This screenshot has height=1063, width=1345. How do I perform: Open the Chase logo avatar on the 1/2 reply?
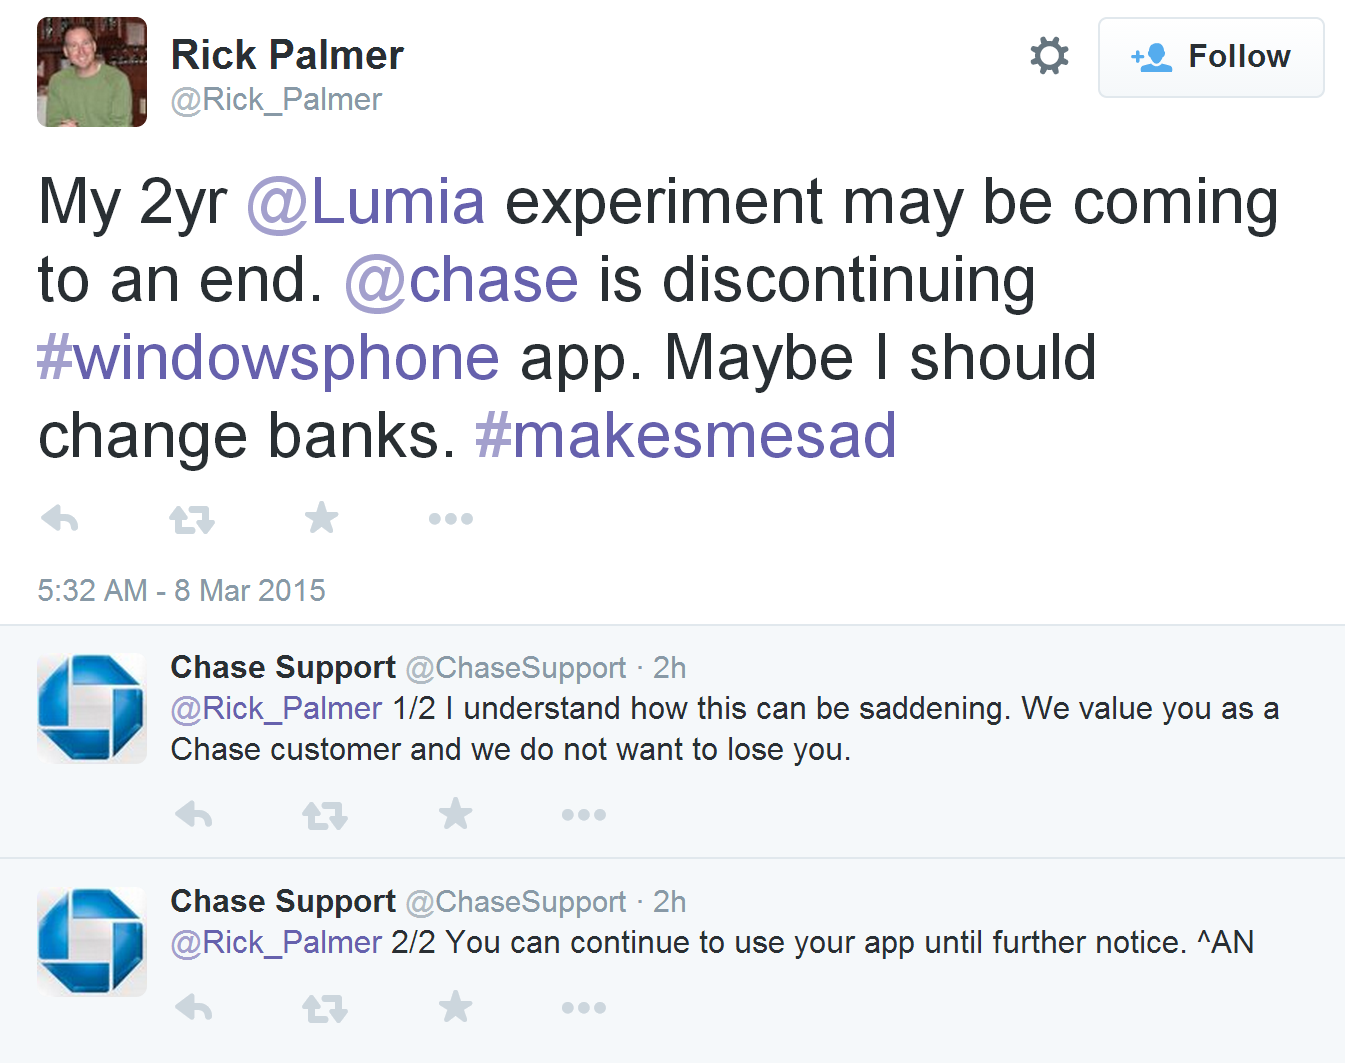point(92,708)
